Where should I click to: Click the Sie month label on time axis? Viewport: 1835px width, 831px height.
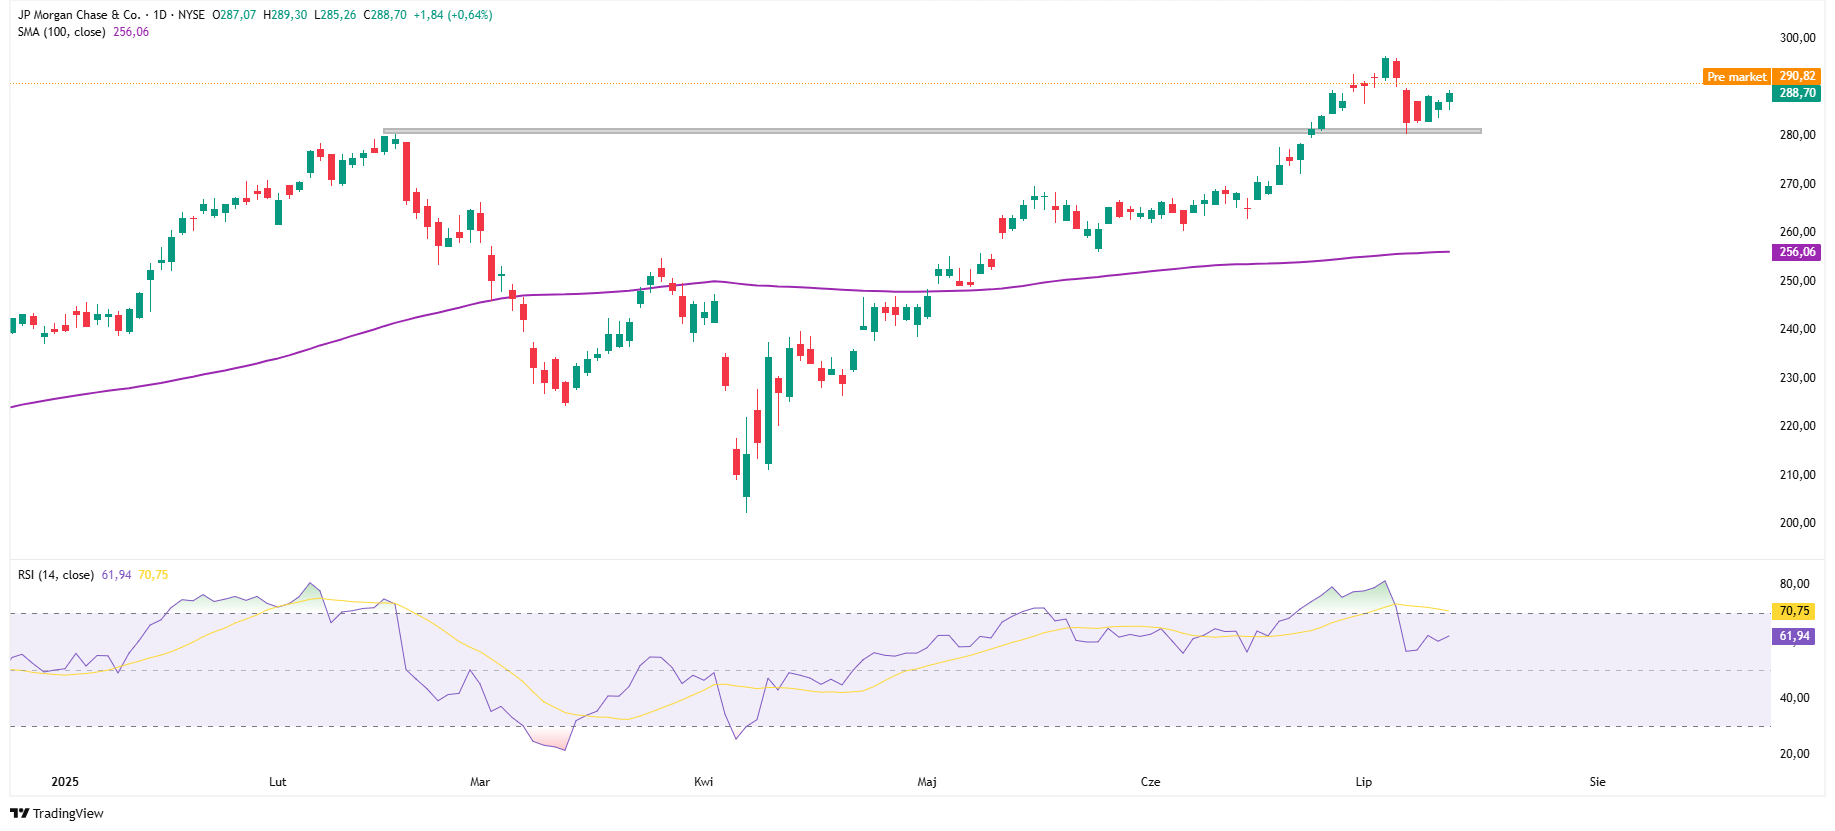[x=1598, y=782]
